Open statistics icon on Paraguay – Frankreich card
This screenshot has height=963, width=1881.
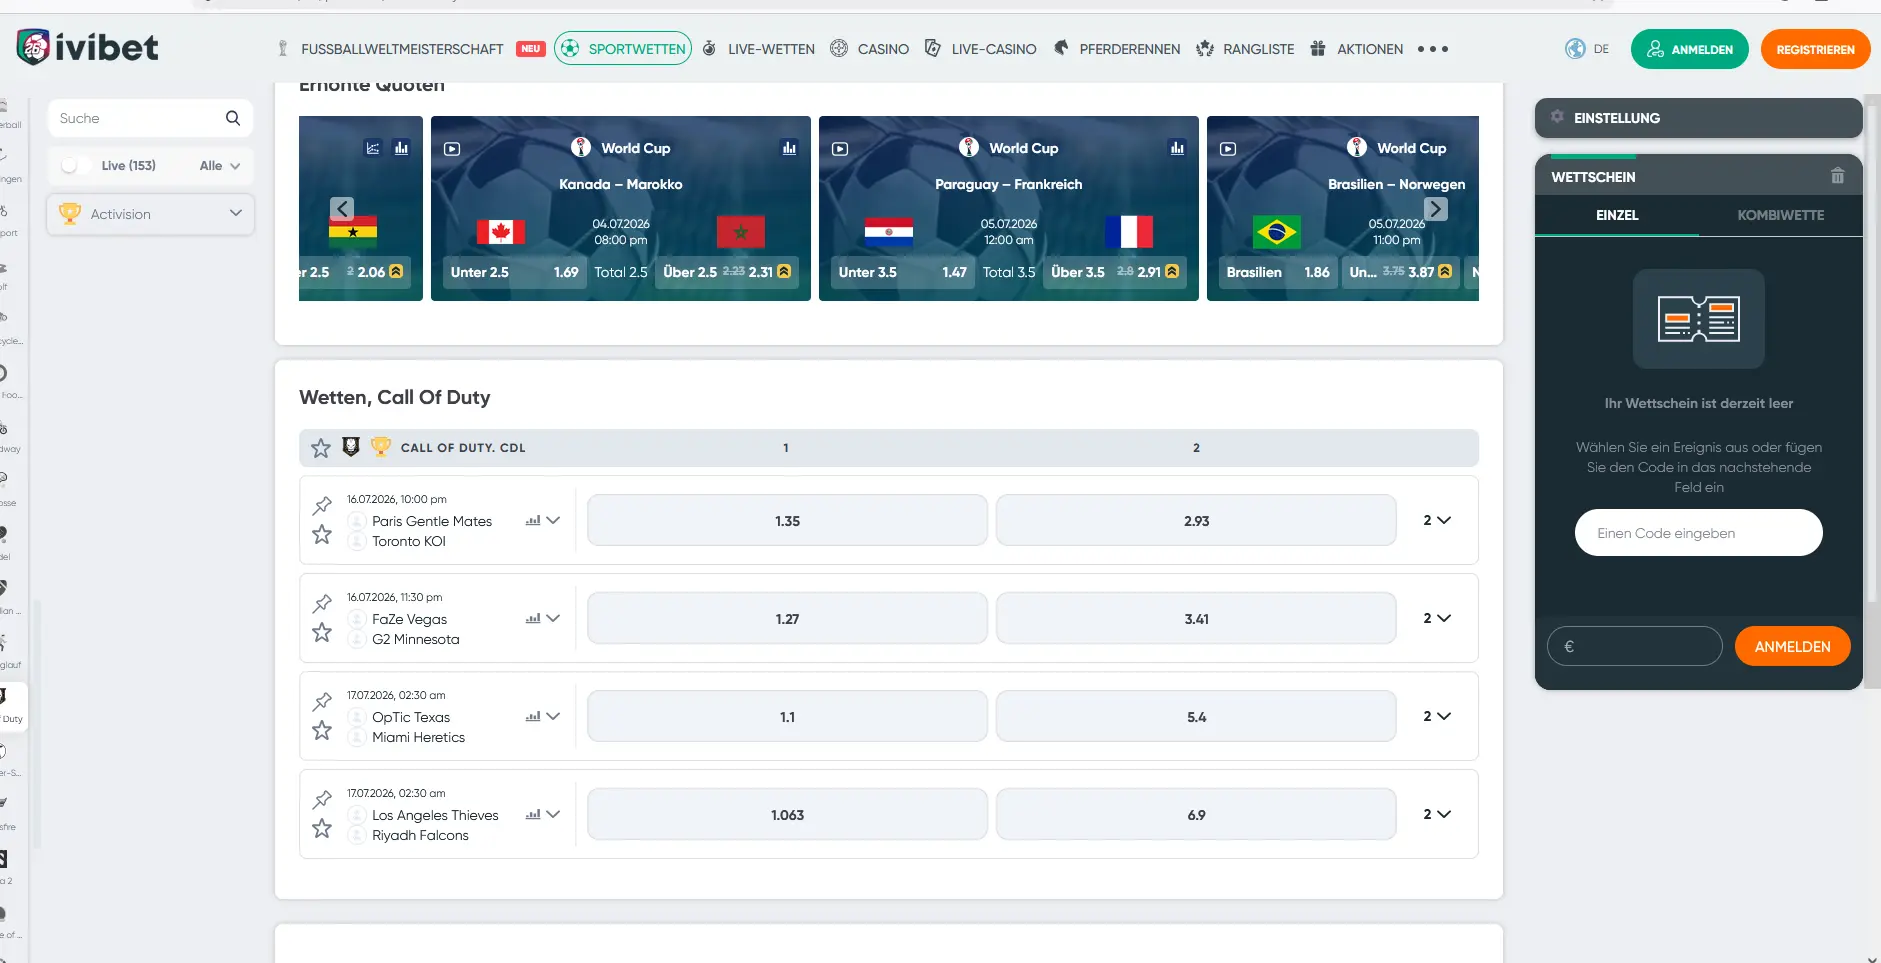pos(1177,148)
